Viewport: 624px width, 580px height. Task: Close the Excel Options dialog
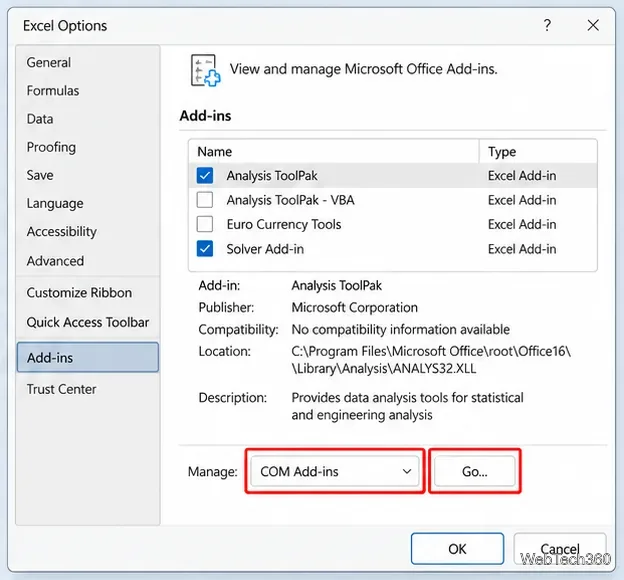593,25
